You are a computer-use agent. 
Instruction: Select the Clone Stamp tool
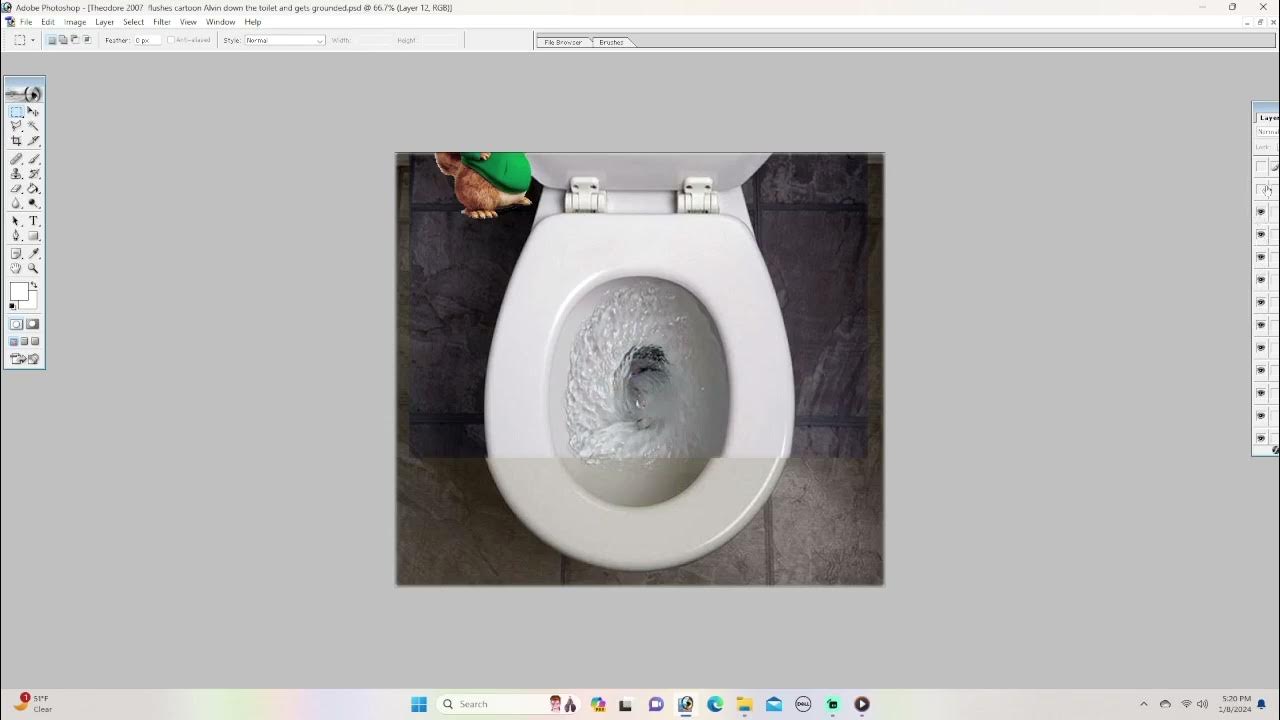(x=16, y=174)
